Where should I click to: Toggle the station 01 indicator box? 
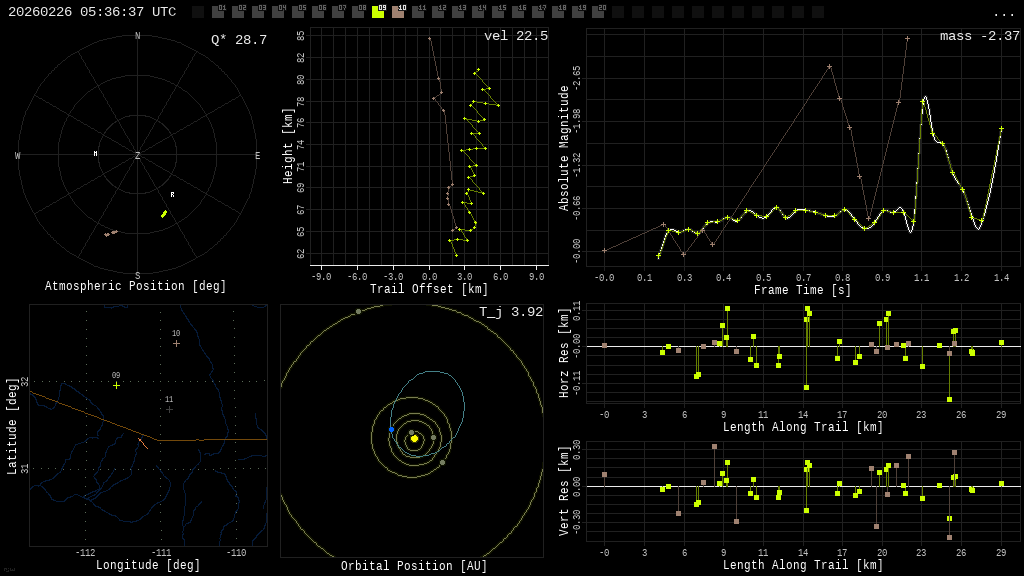(218, 12)
